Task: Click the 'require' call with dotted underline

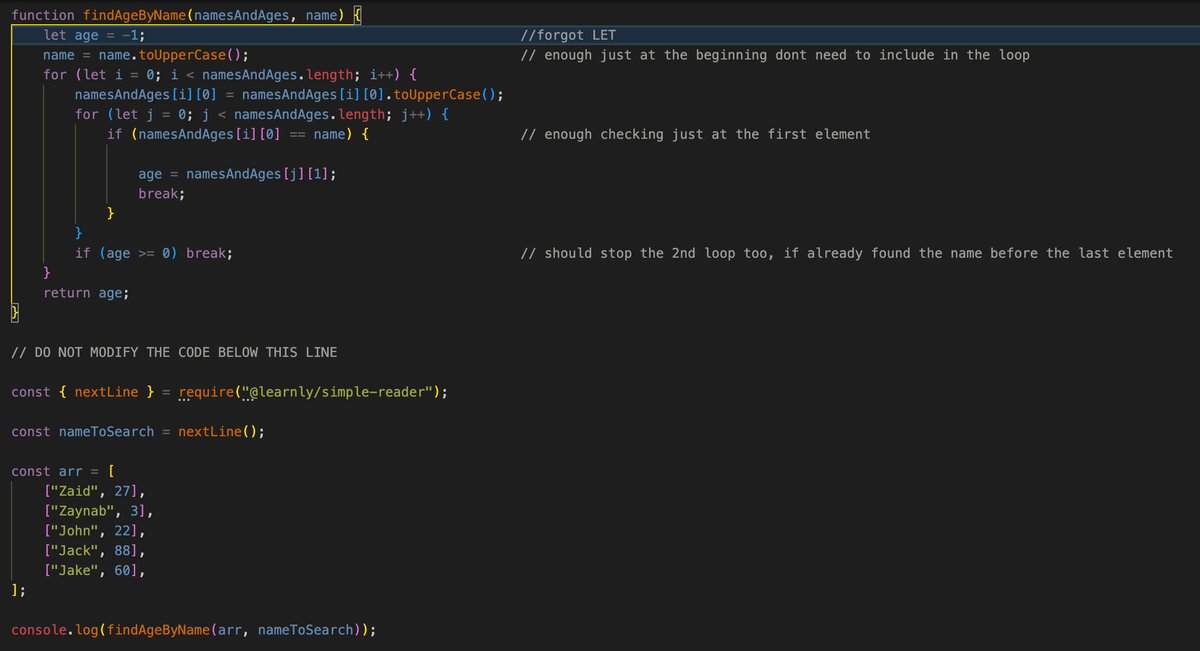Action: click(x=205, y=392)
